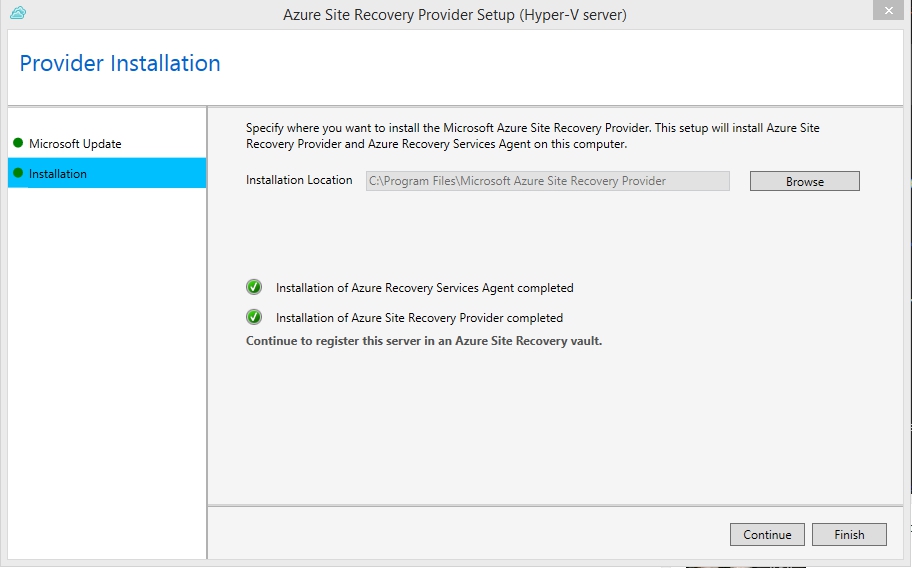The width and height of the screenshot is (912, 568).
Task: Click the setup description paragraph
Action: pos(533,136)
